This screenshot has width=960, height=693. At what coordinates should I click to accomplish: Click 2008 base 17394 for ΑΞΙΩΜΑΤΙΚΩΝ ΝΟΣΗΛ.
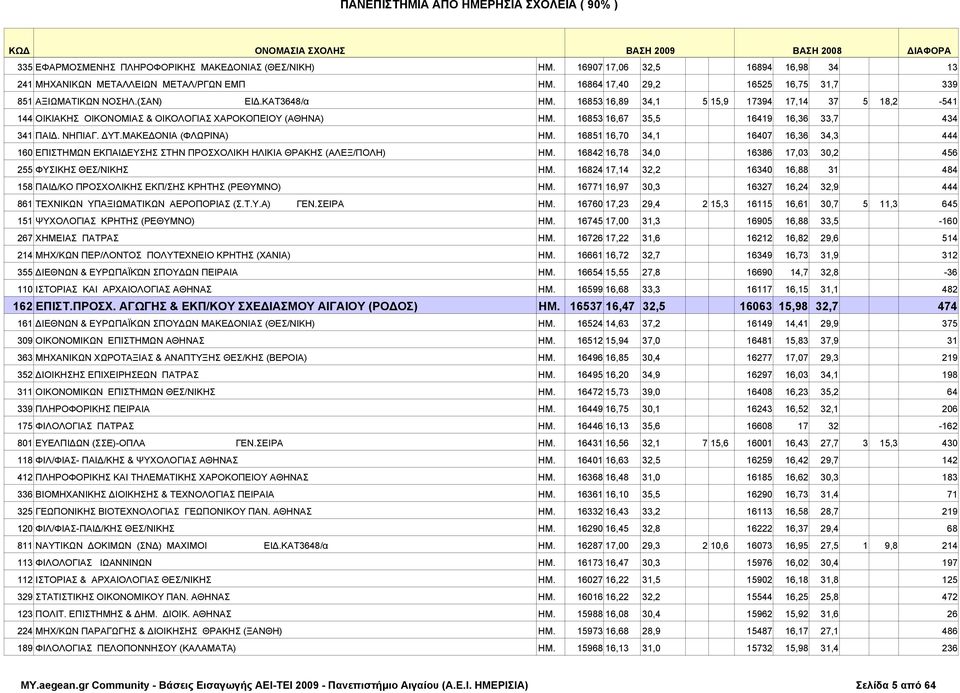pos(759,102)
